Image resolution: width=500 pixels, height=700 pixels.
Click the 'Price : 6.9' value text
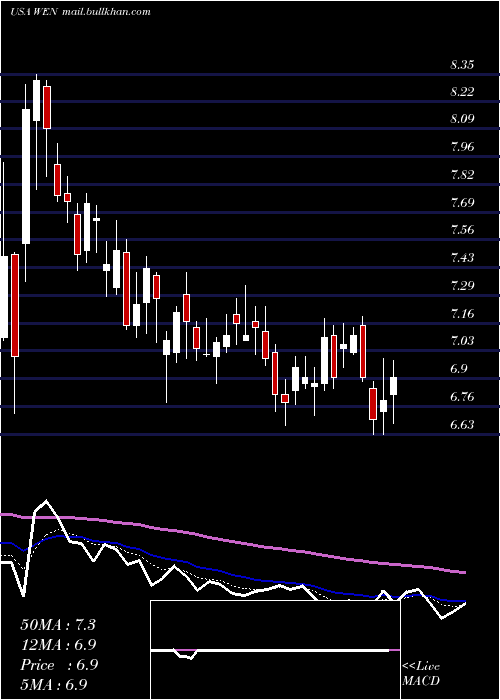[x=58, y=665]
